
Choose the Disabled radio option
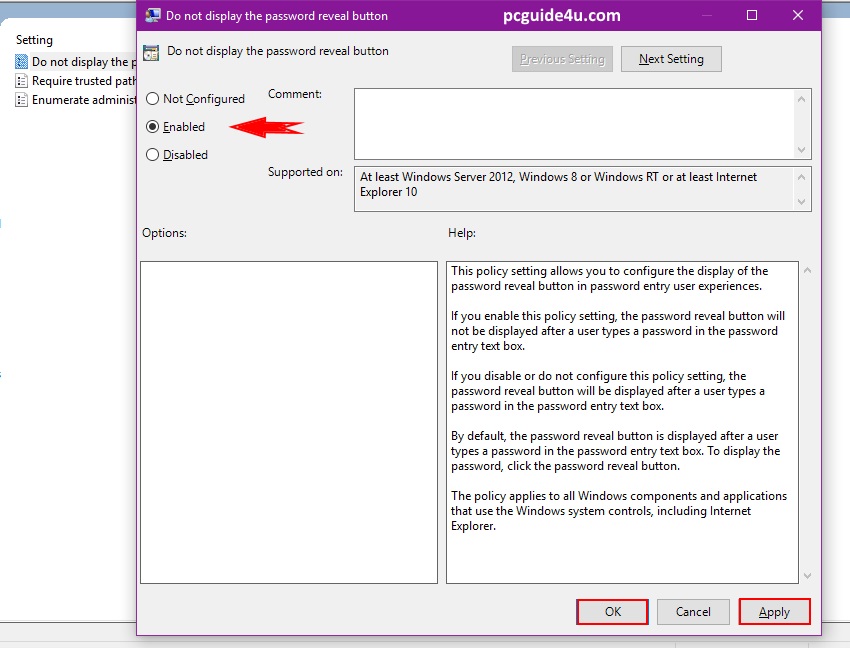click(x=152, y=155)
